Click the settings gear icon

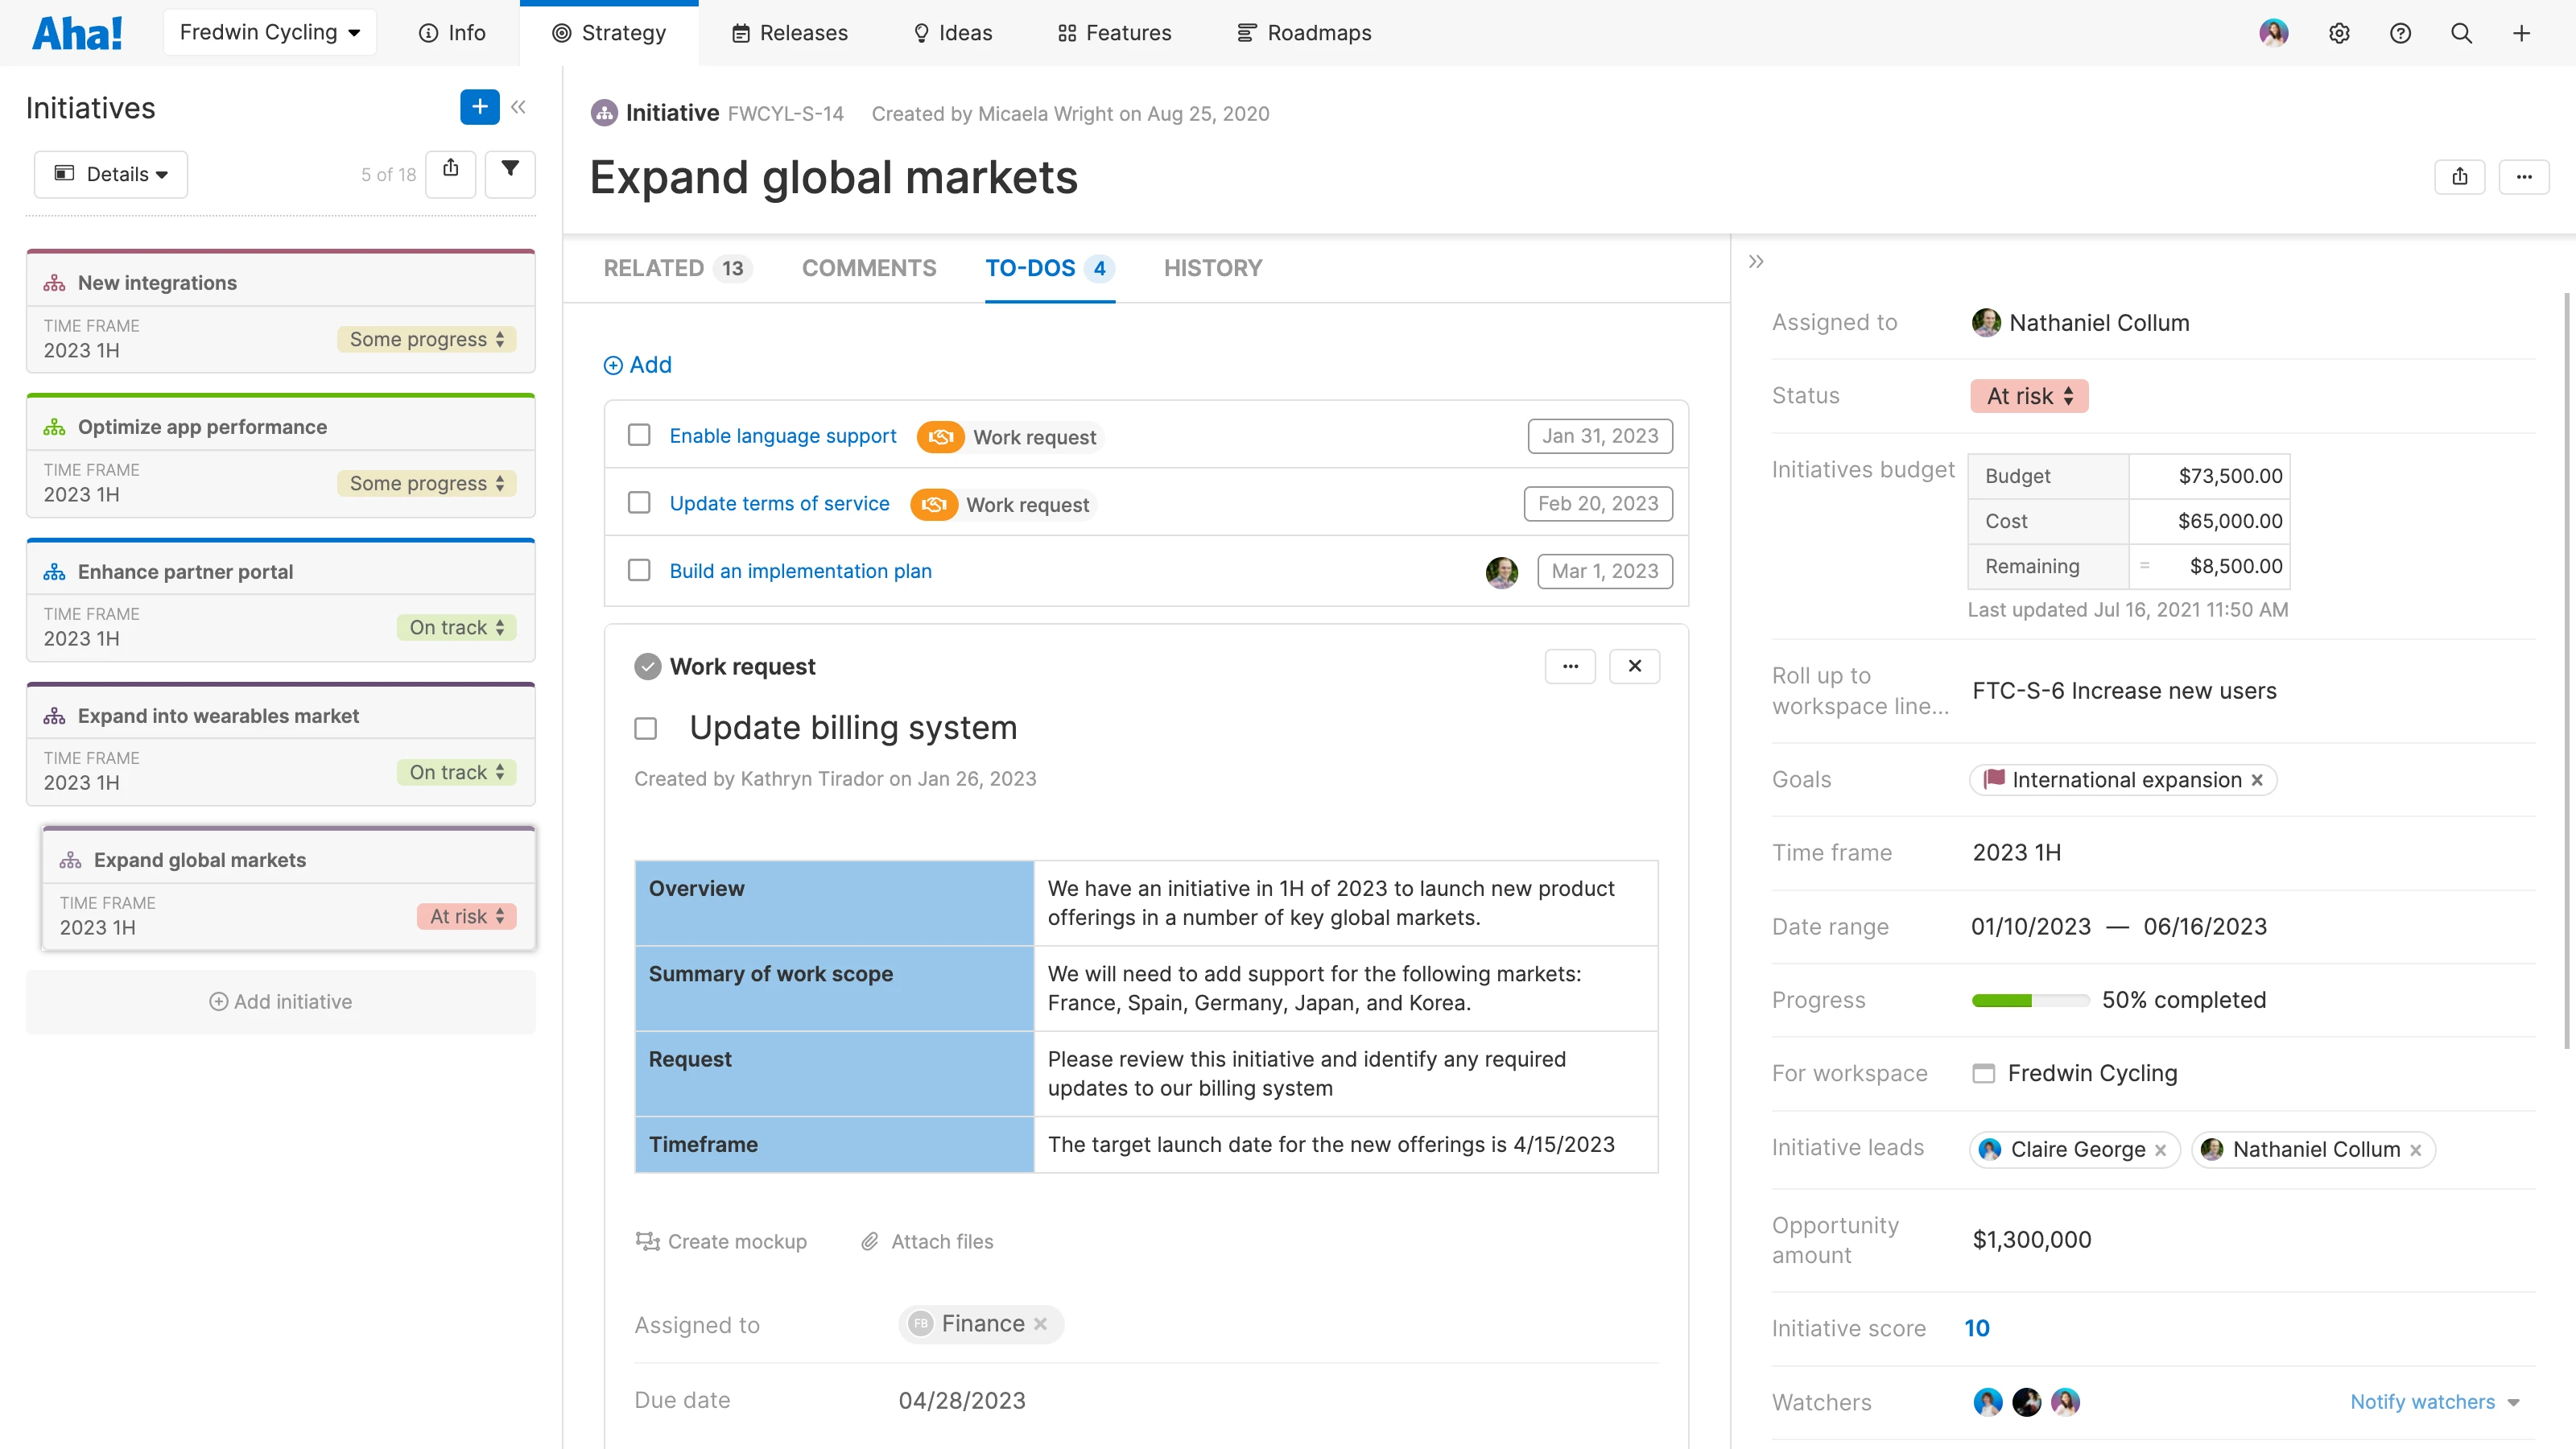[x=2338, y=33]
